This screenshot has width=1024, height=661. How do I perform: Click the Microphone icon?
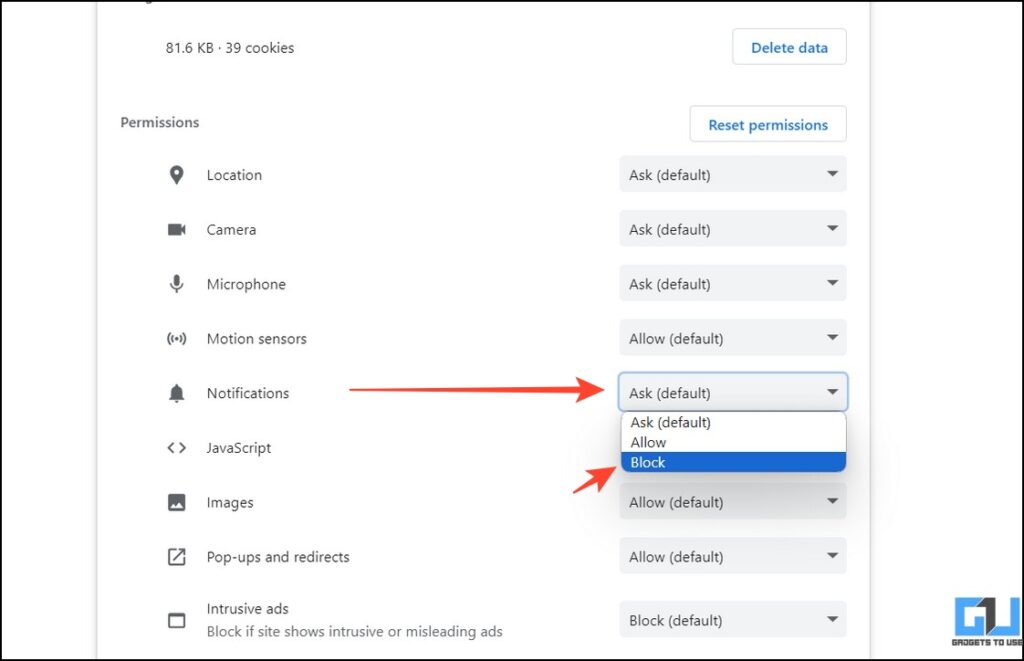click(x=176, y=283)
